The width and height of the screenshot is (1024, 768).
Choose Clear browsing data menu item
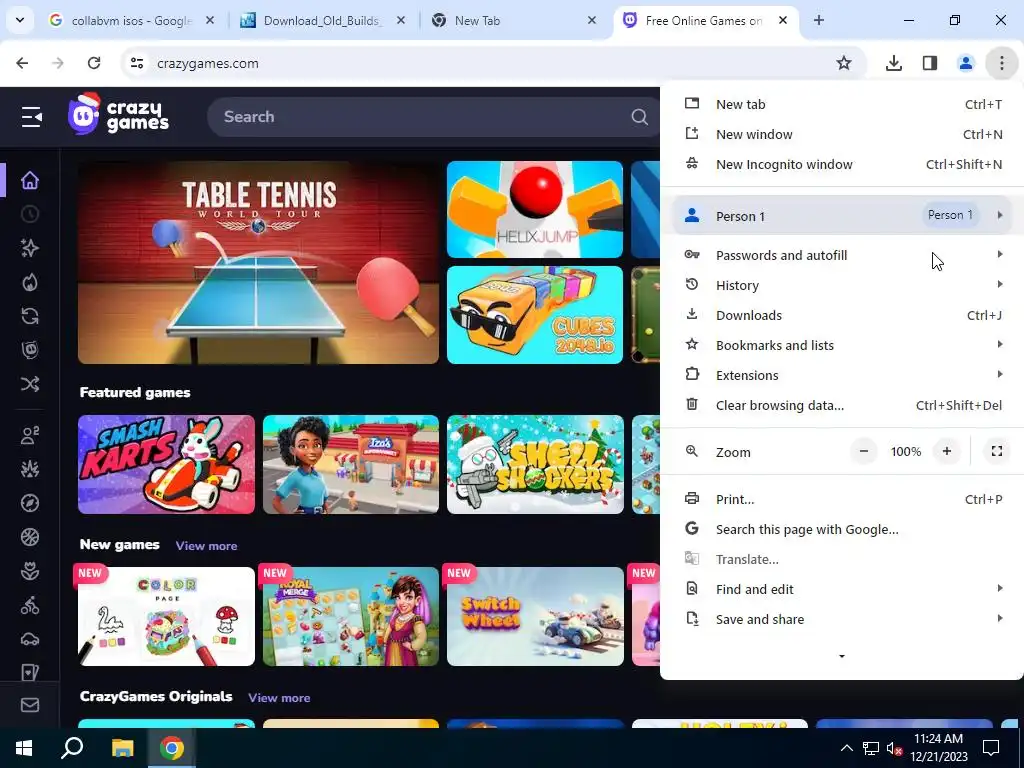coord(842,405)
